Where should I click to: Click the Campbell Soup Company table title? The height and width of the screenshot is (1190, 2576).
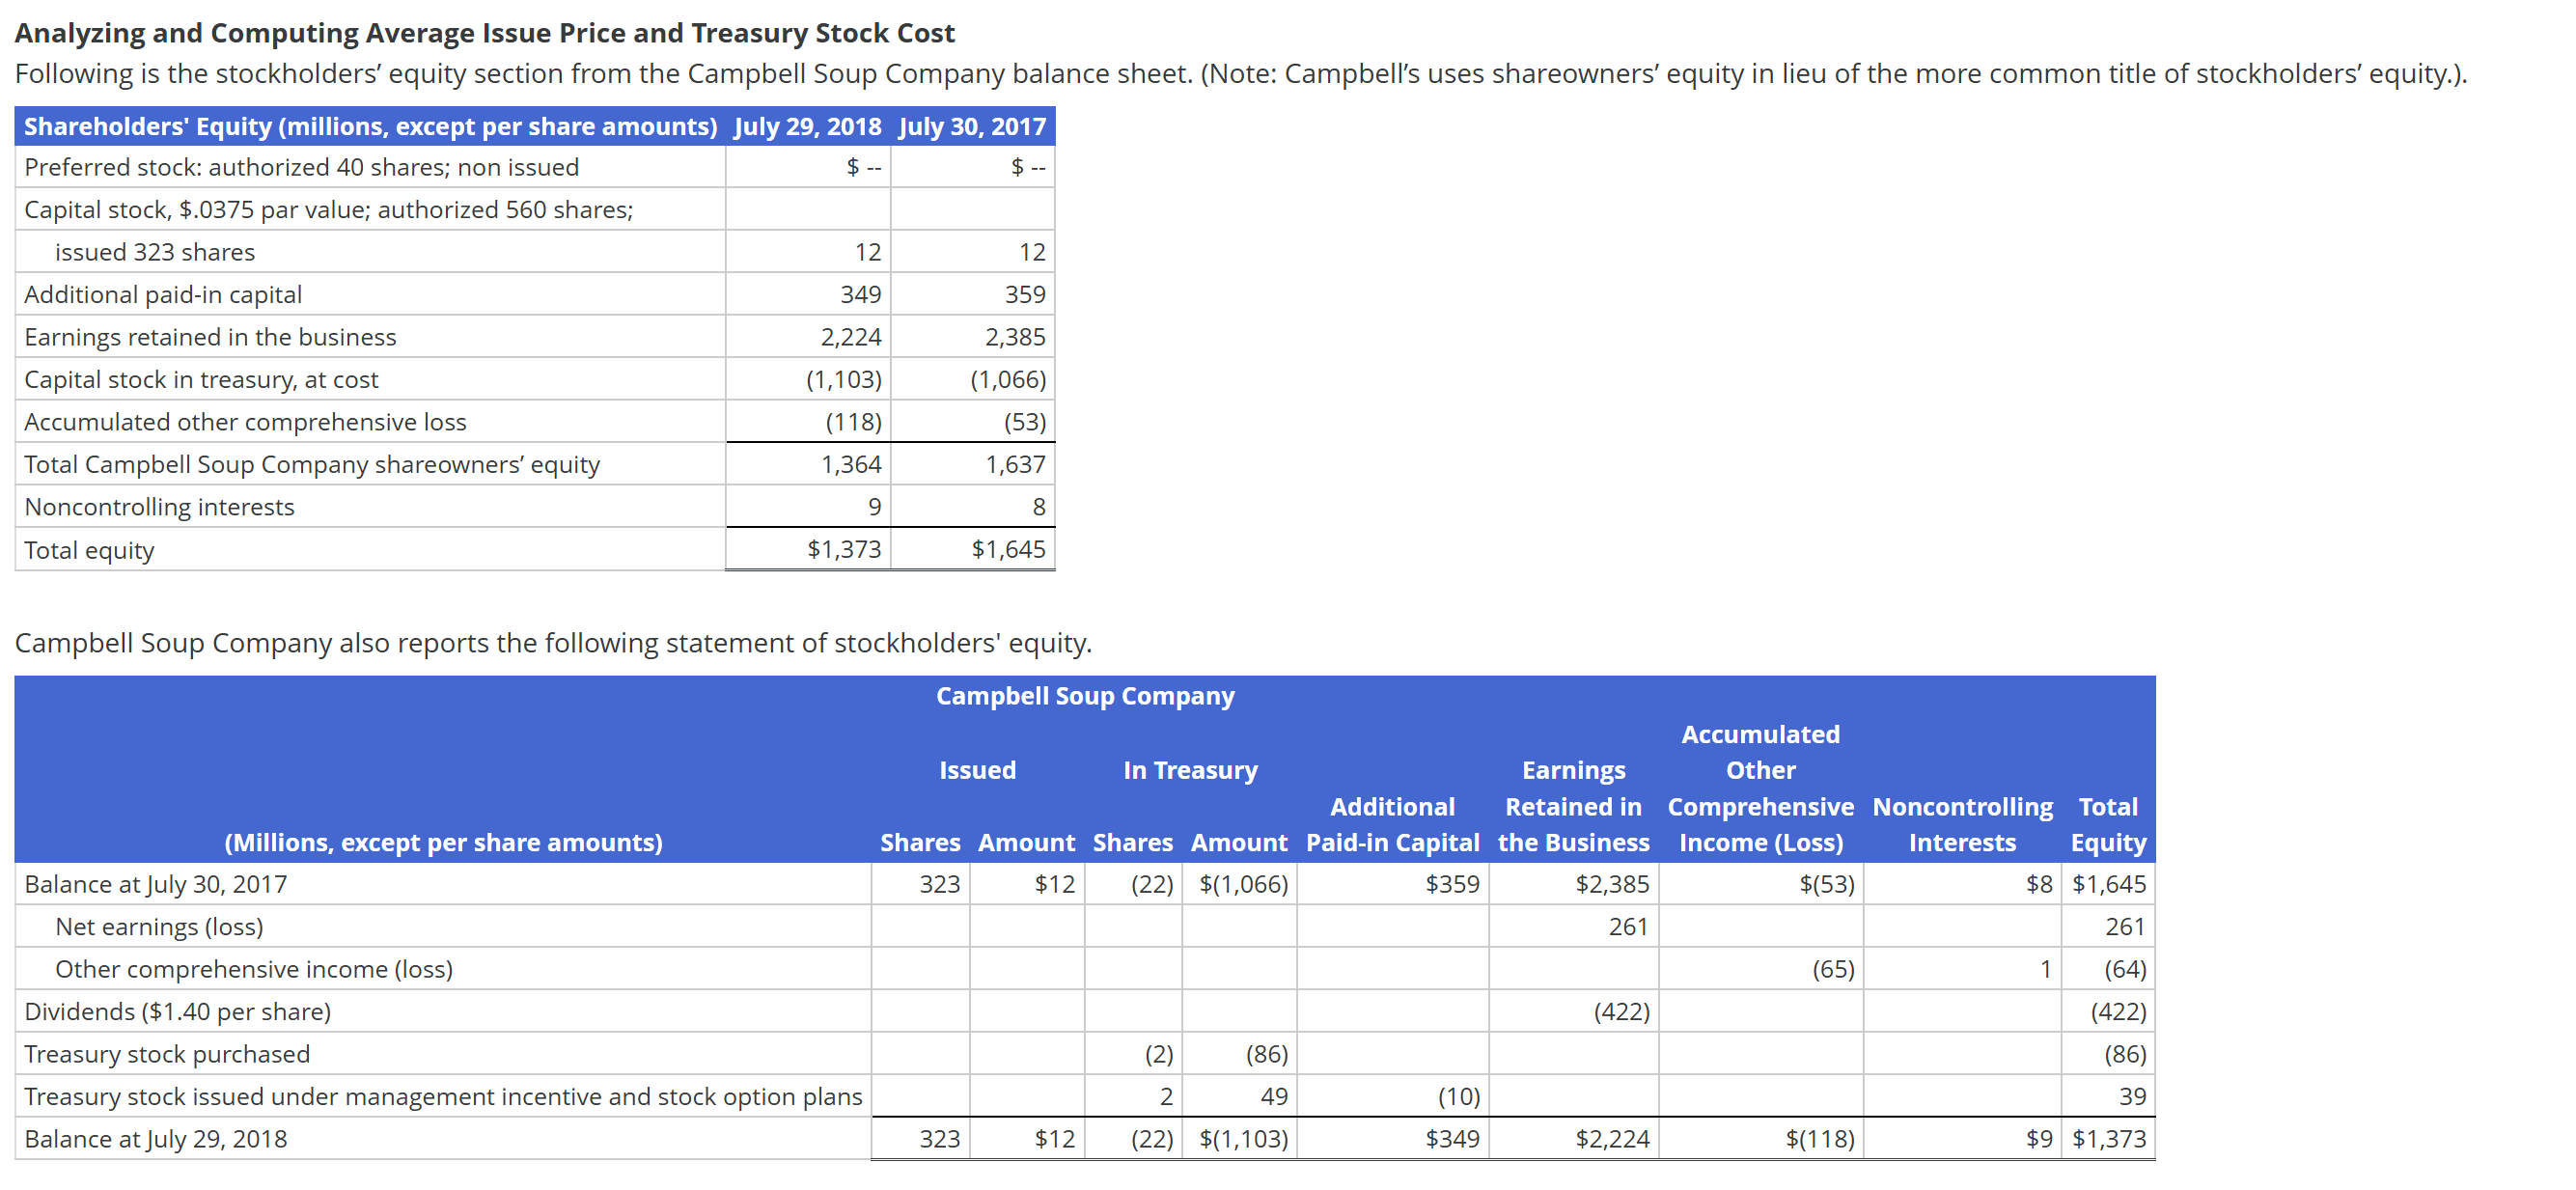(x=1085, y=695)
